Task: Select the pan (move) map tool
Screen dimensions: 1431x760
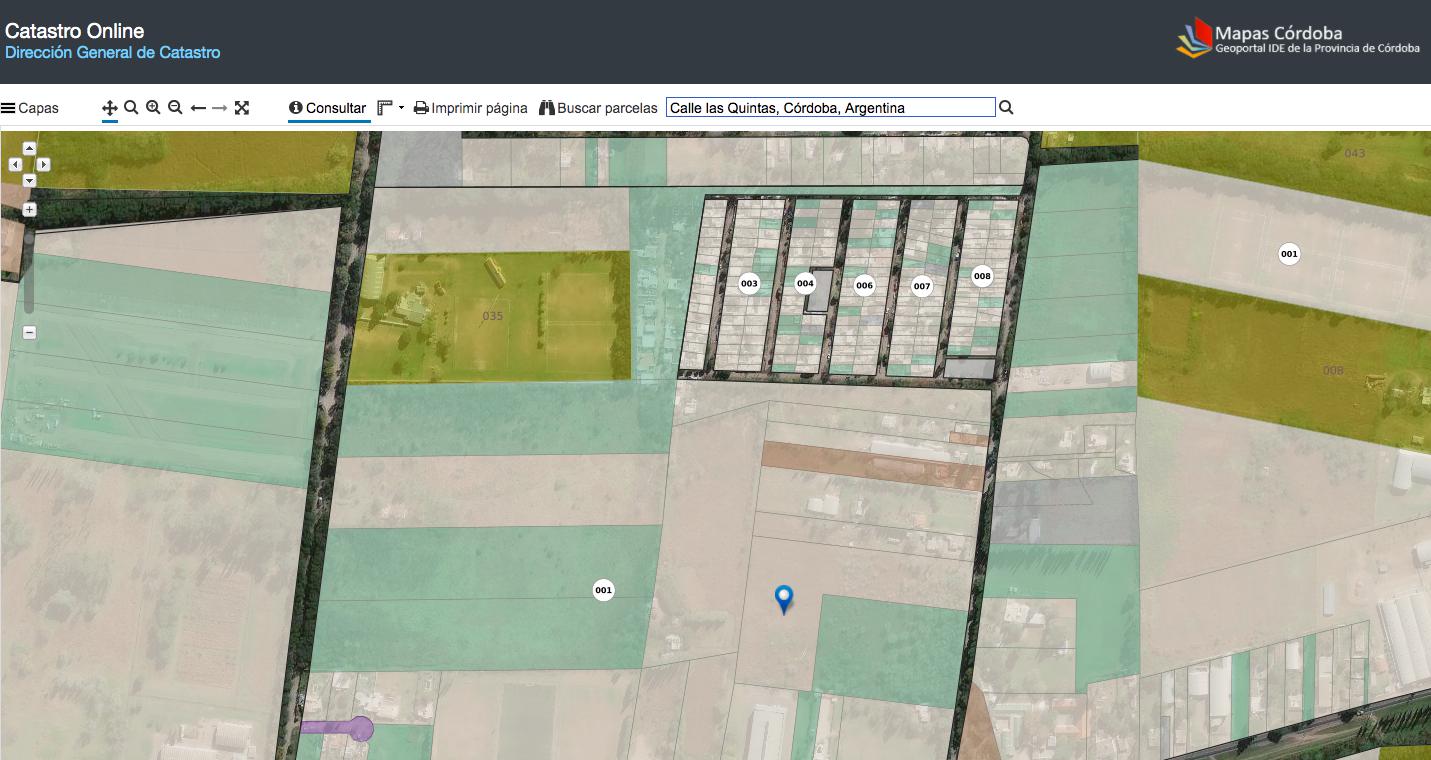Action: tap(110, 108)
